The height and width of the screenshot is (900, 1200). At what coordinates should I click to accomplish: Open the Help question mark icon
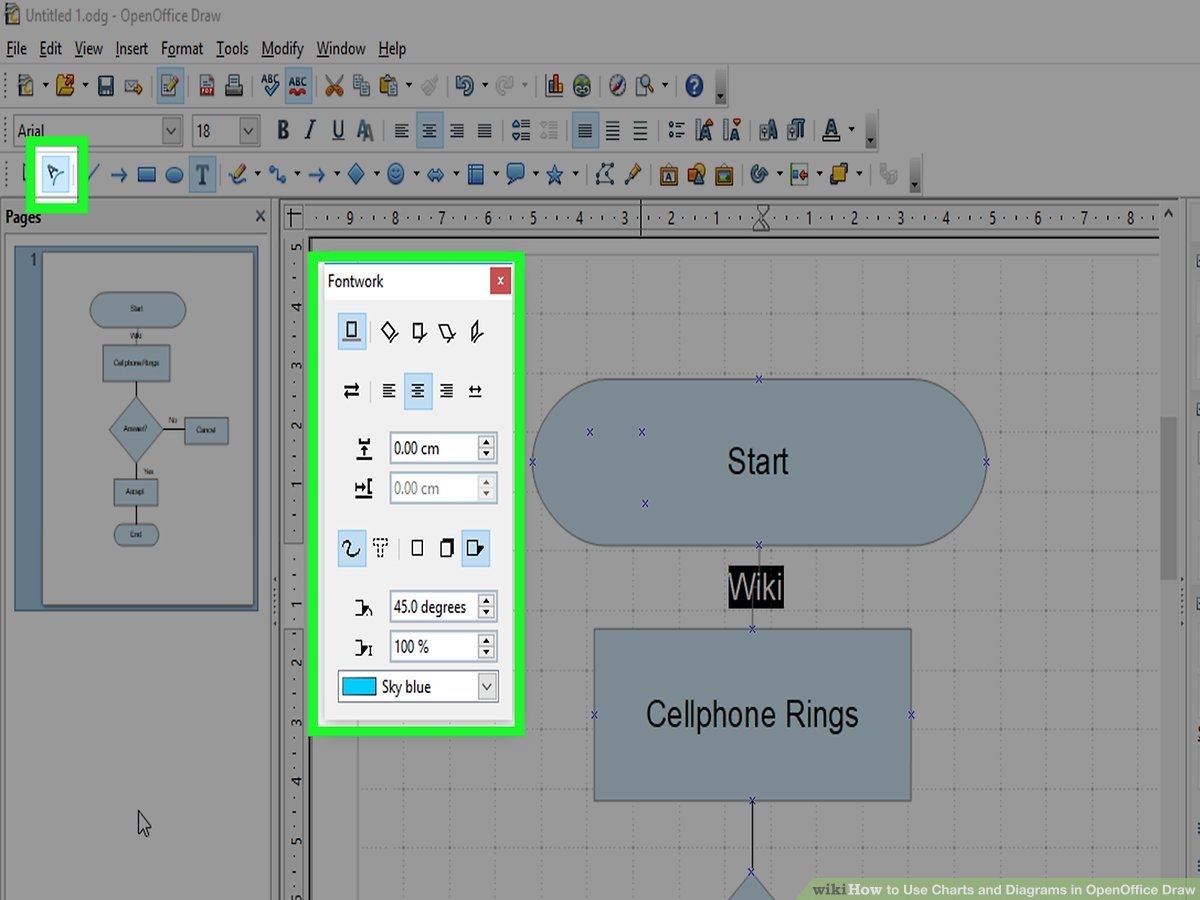click(x=694, y=86)
